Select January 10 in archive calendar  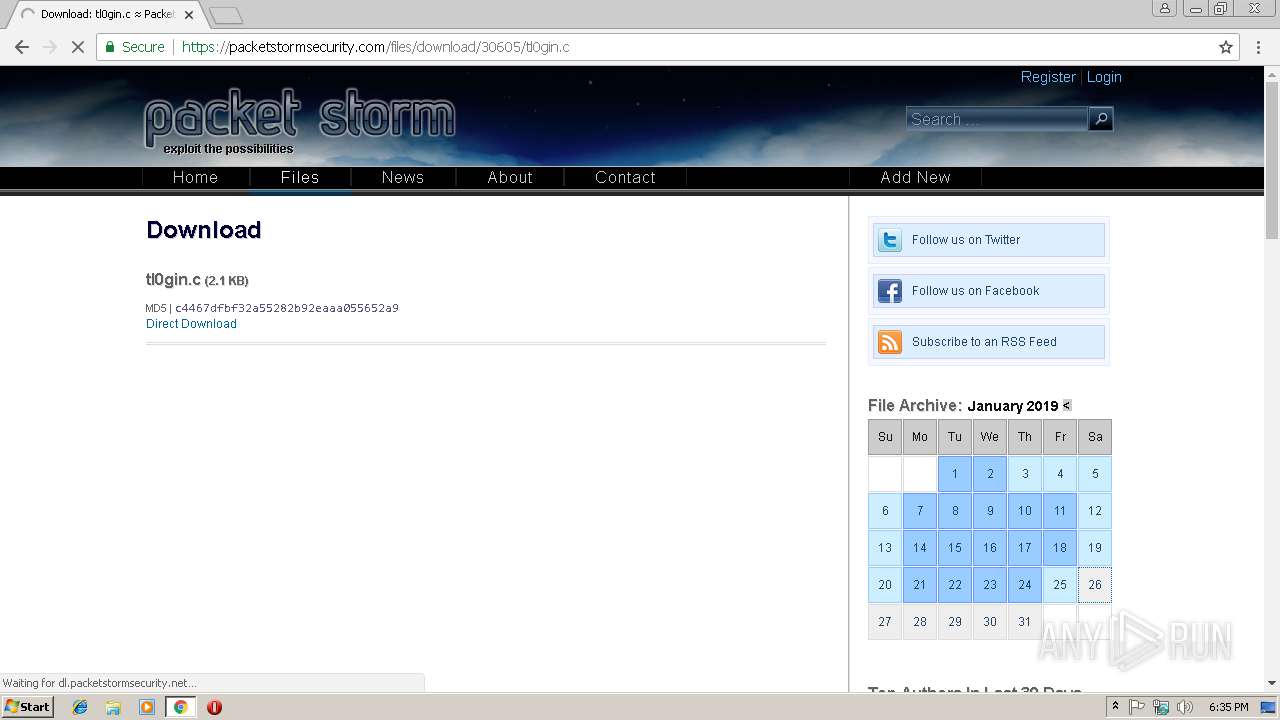(1025, 511)
